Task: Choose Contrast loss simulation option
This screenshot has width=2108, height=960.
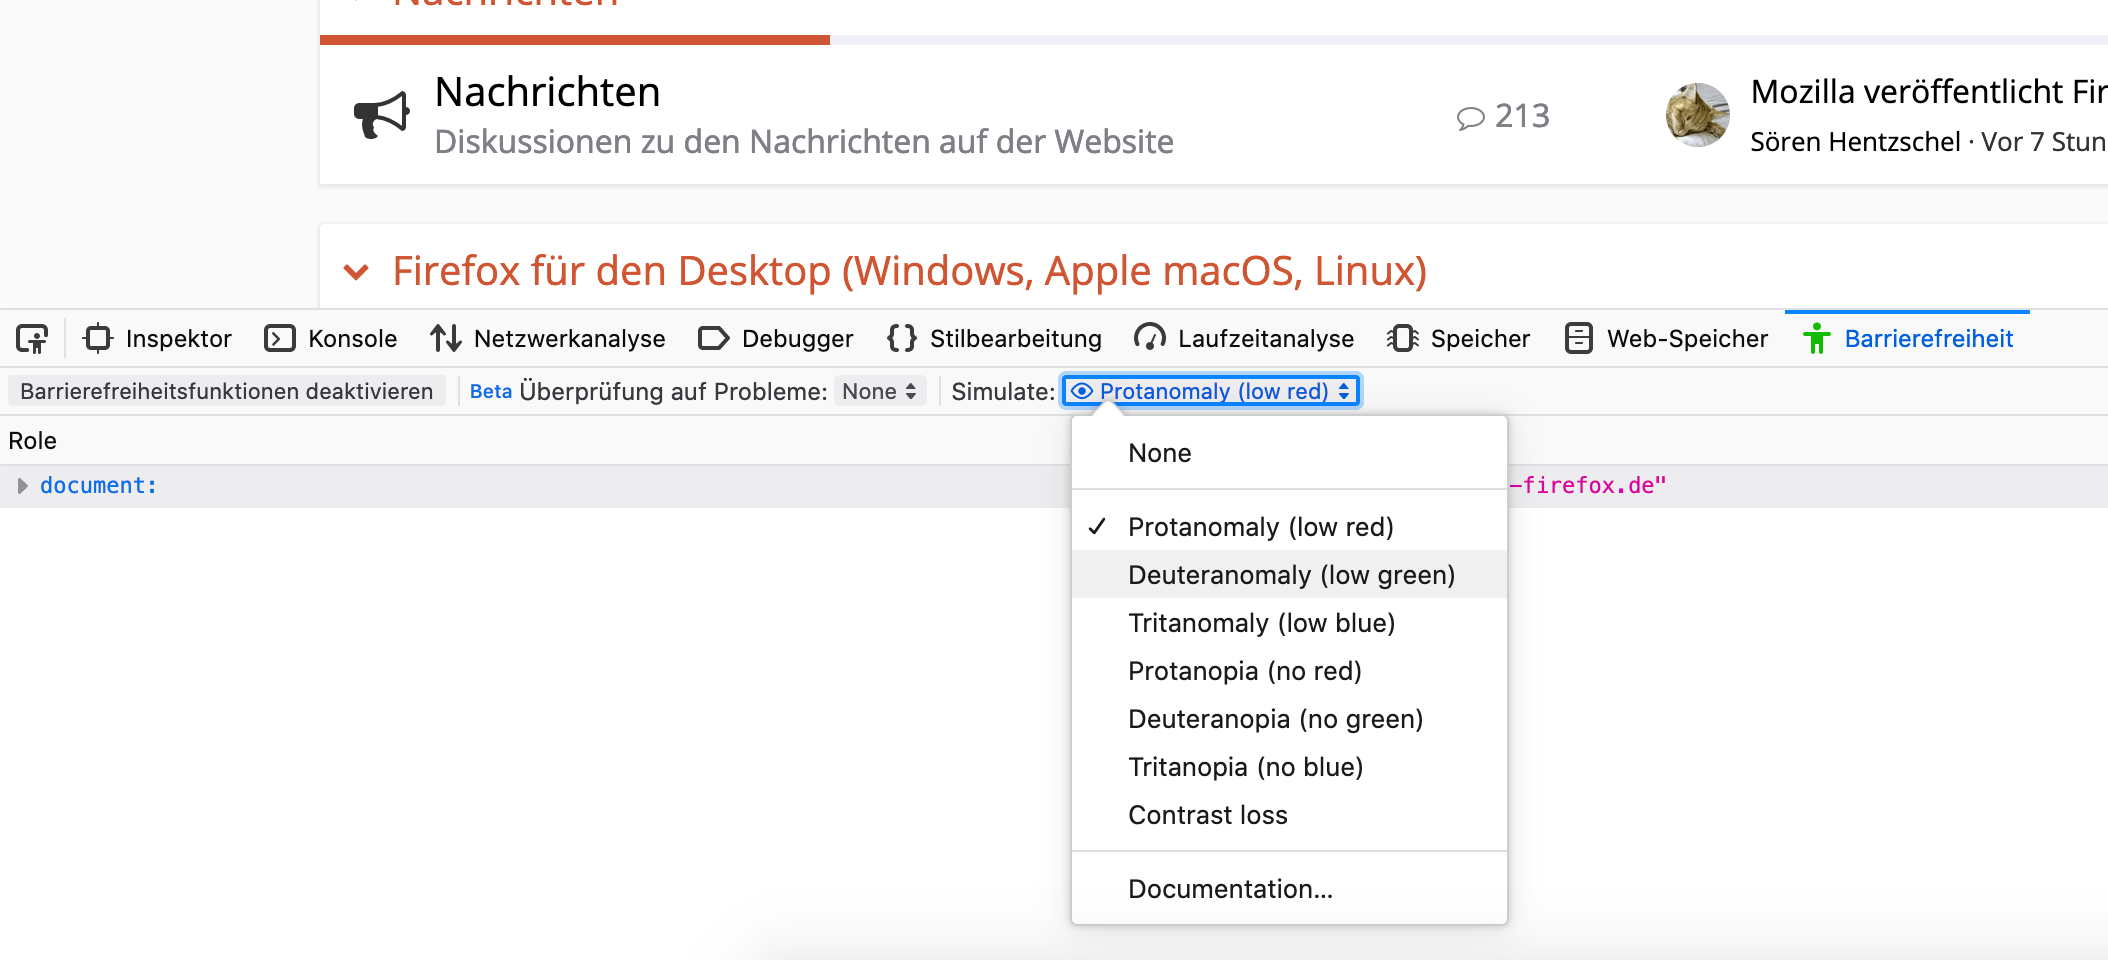Action: (x=1207, y=815)
